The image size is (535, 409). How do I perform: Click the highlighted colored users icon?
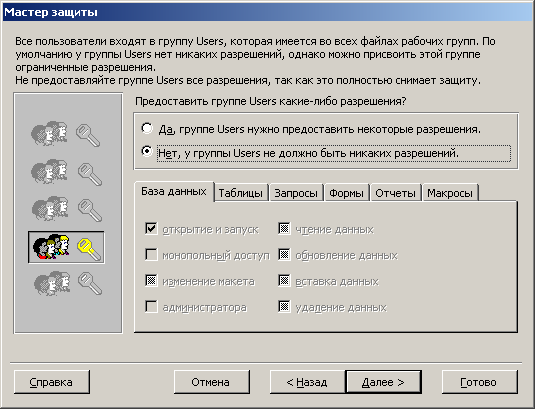tap(51, 247)
